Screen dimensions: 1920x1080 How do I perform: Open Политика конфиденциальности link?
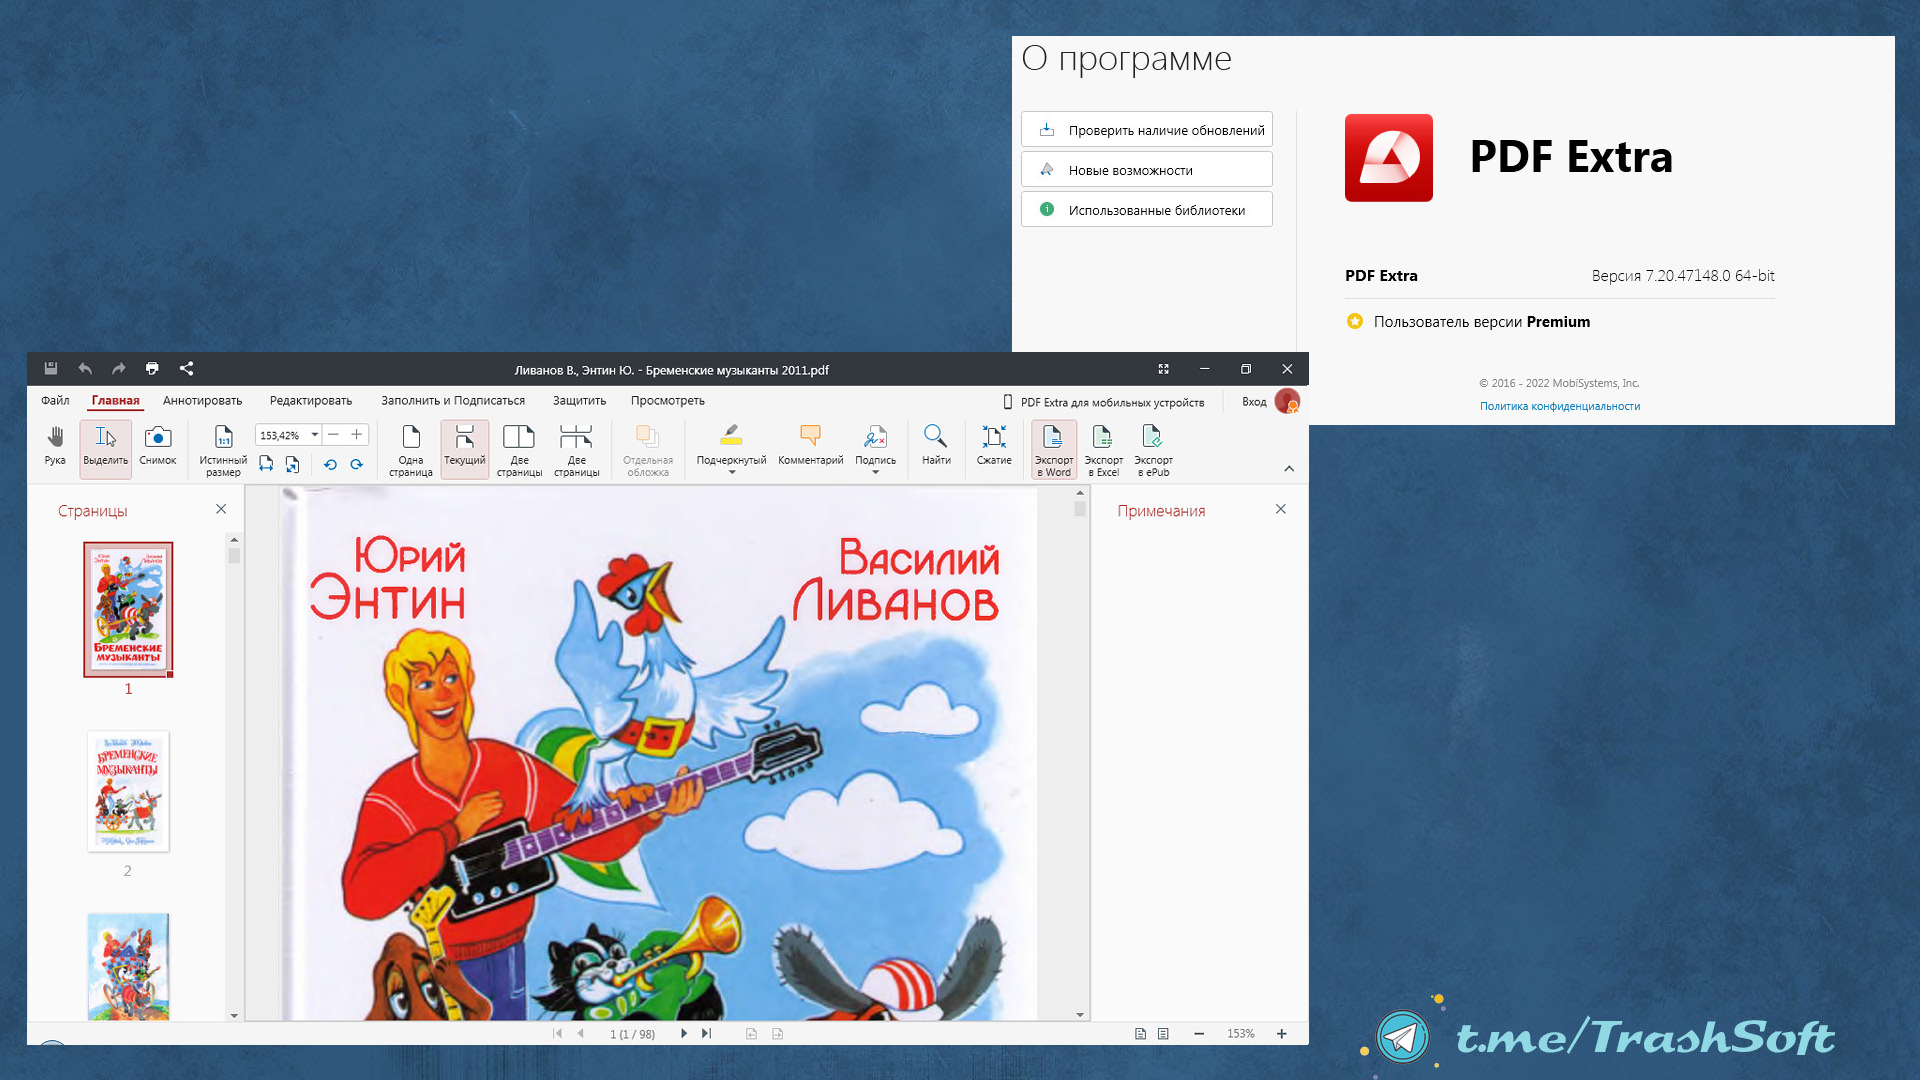coord(1560,406)
